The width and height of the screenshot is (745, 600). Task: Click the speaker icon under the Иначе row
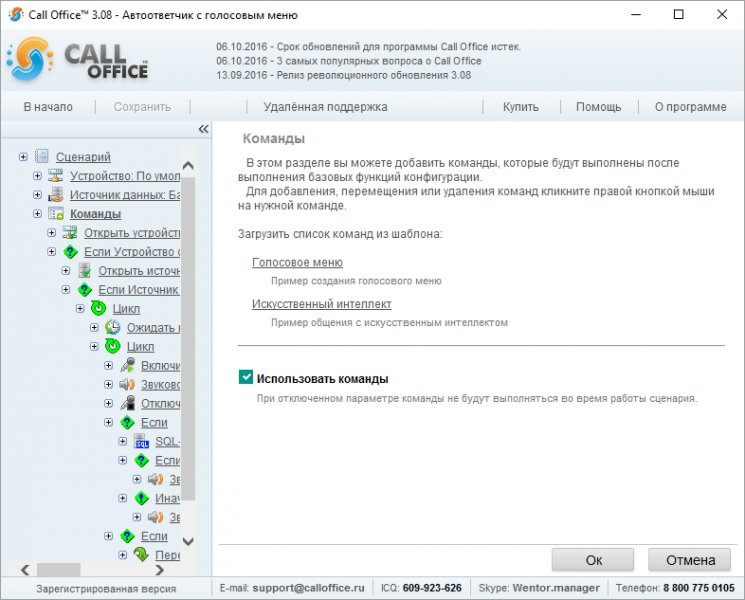(x=155, y=517)
